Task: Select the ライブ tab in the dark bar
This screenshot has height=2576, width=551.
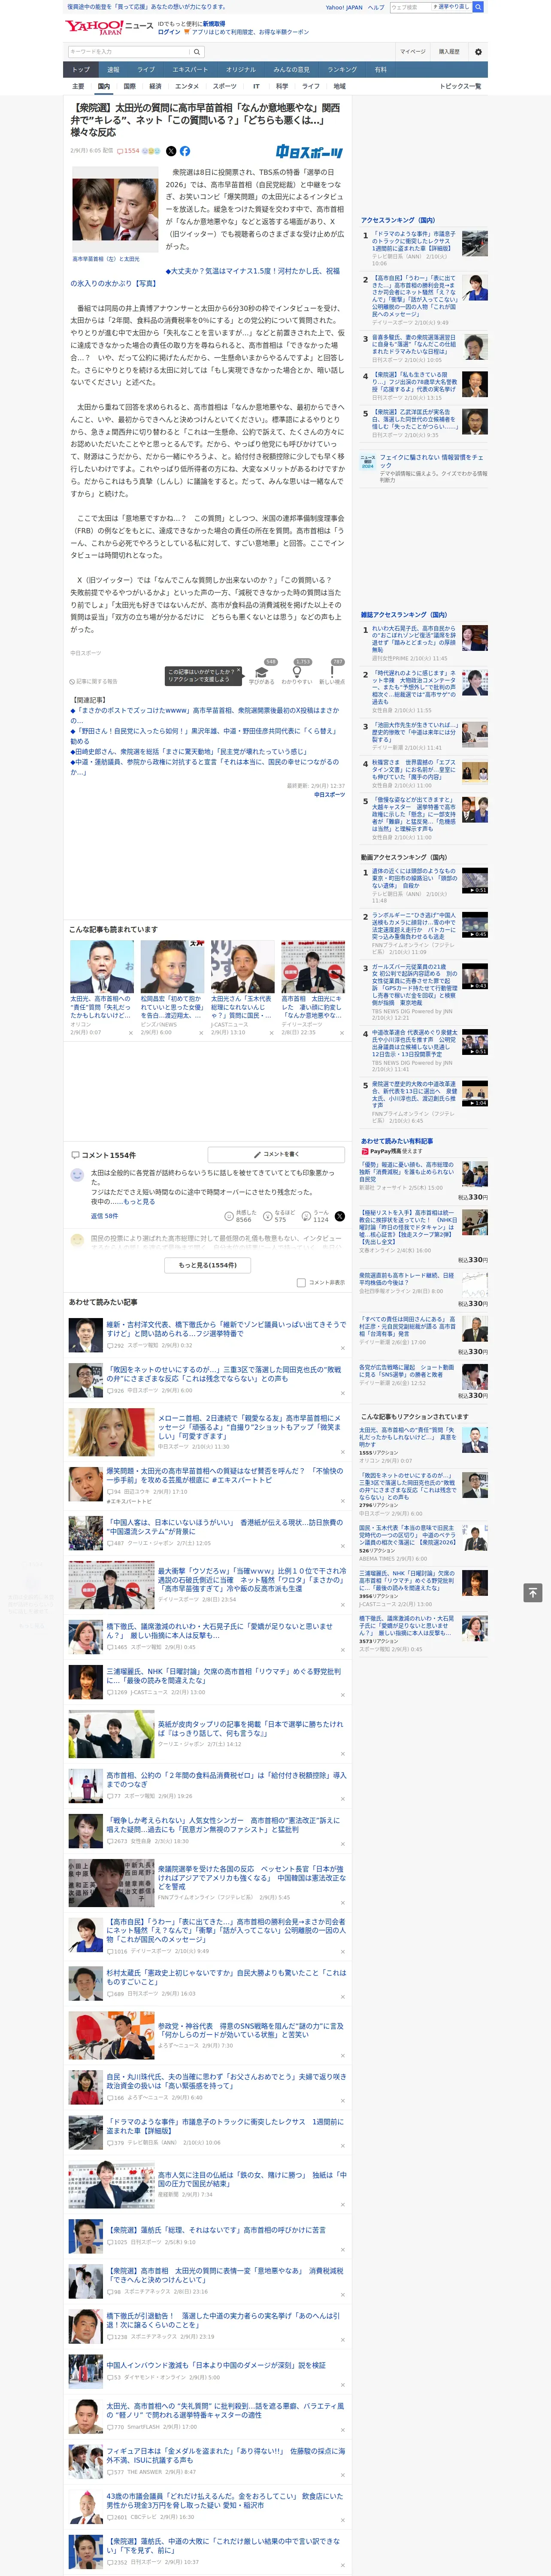Action: 146,69
